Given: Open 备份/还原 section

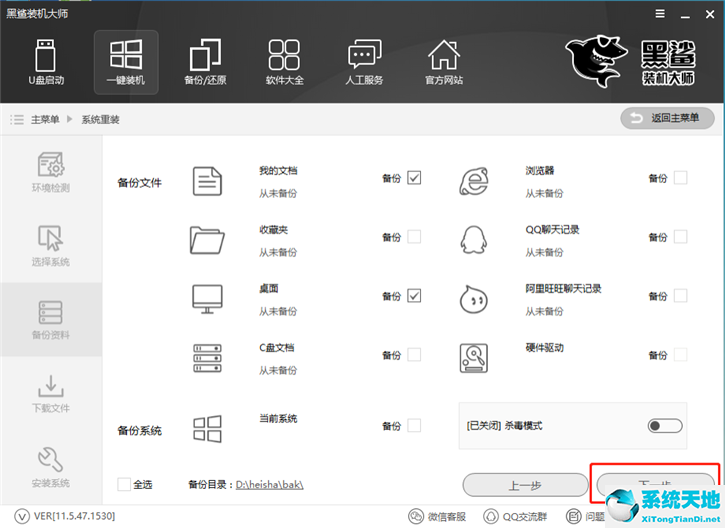Looking at the screenshot, I should click(205, 62).
